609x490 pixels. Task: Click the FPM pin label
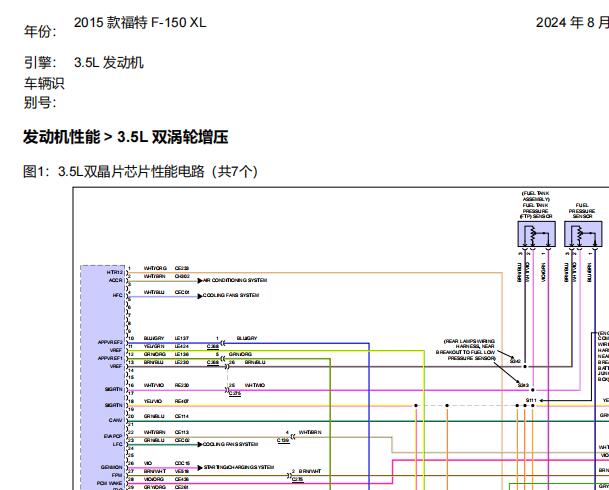coord(117,475)
